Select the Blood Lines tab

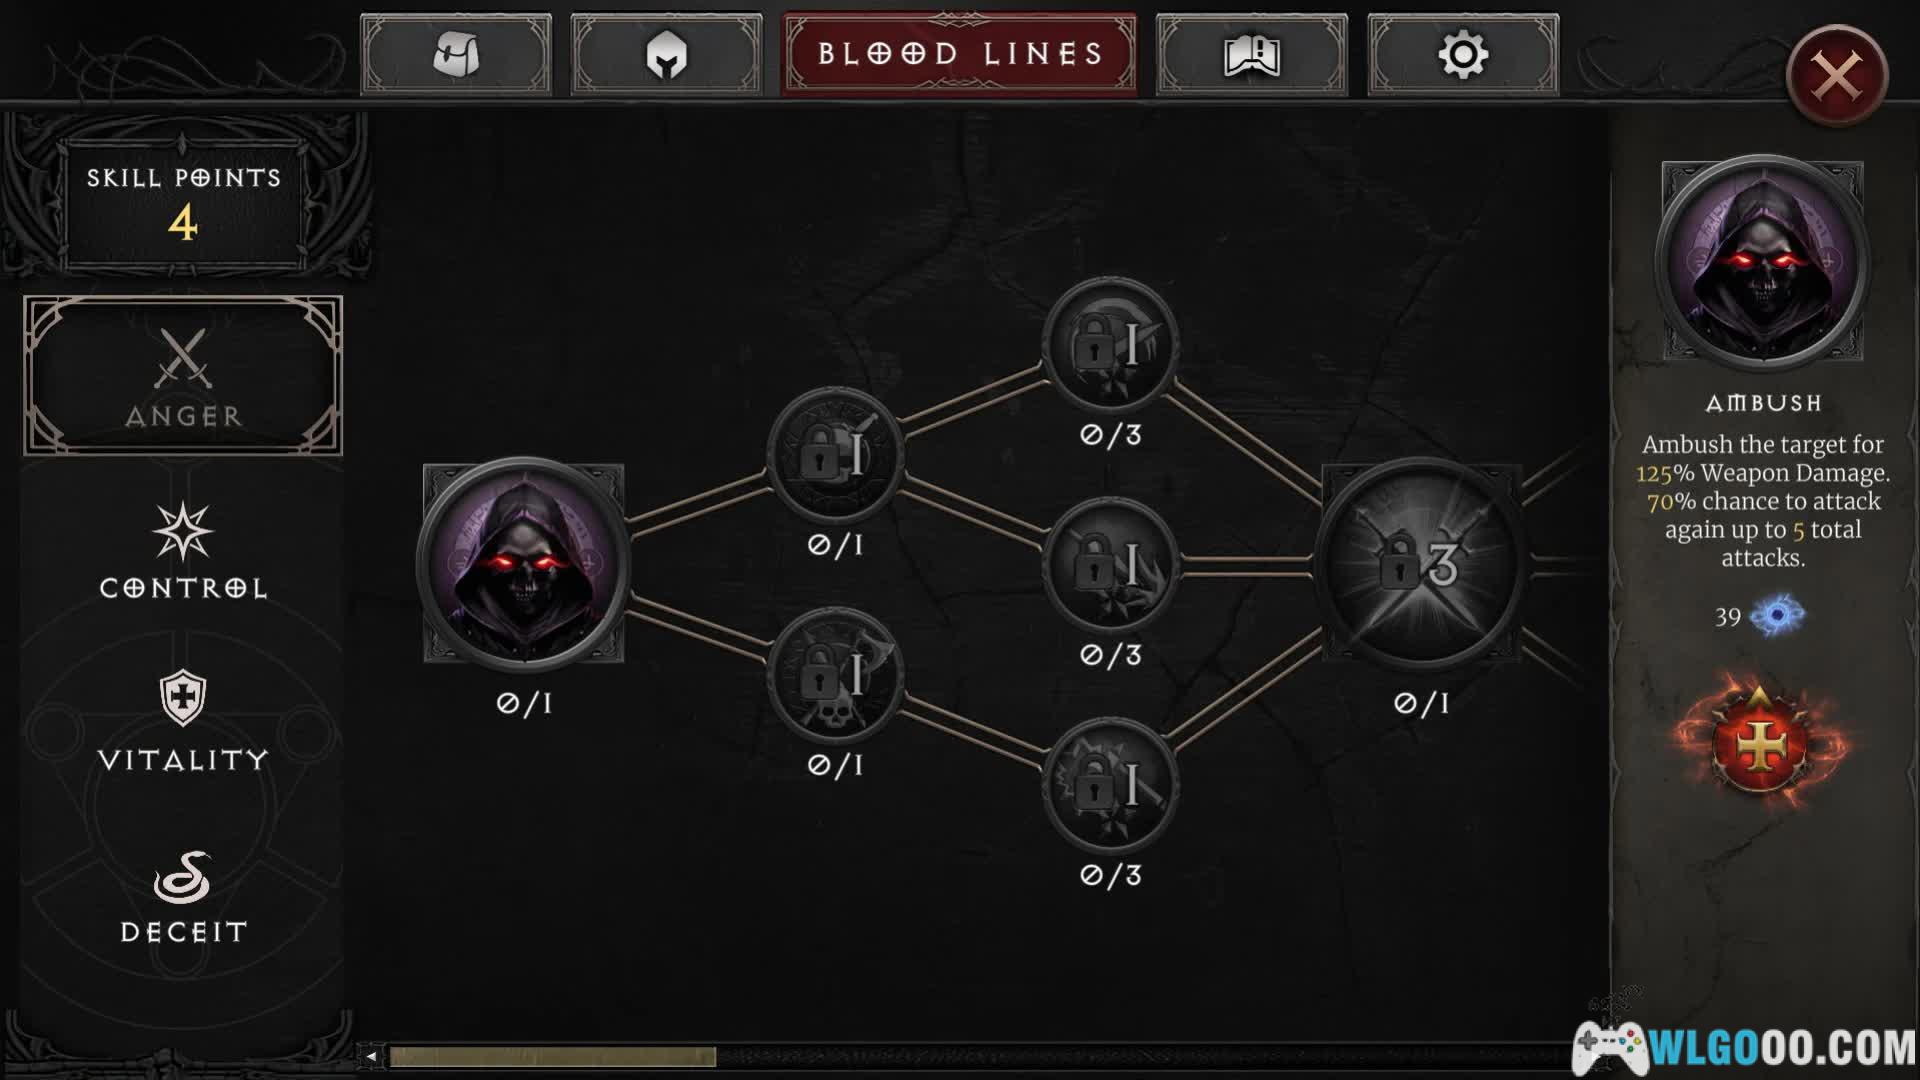pyautogui.click(x=959, y=54)
